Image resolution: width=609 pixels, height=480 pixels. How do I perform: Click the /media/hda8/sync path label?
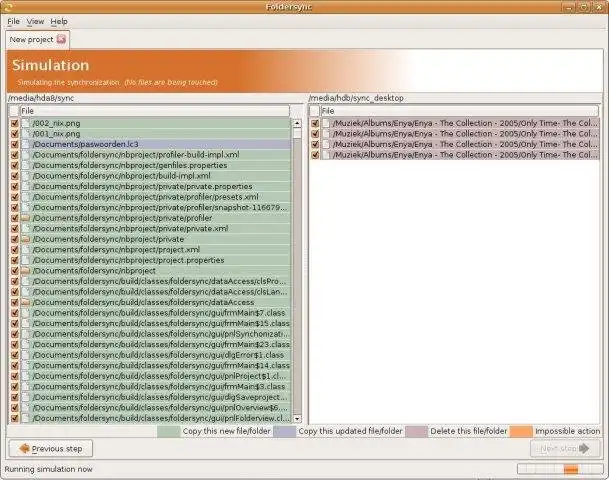tap(41, 98)
